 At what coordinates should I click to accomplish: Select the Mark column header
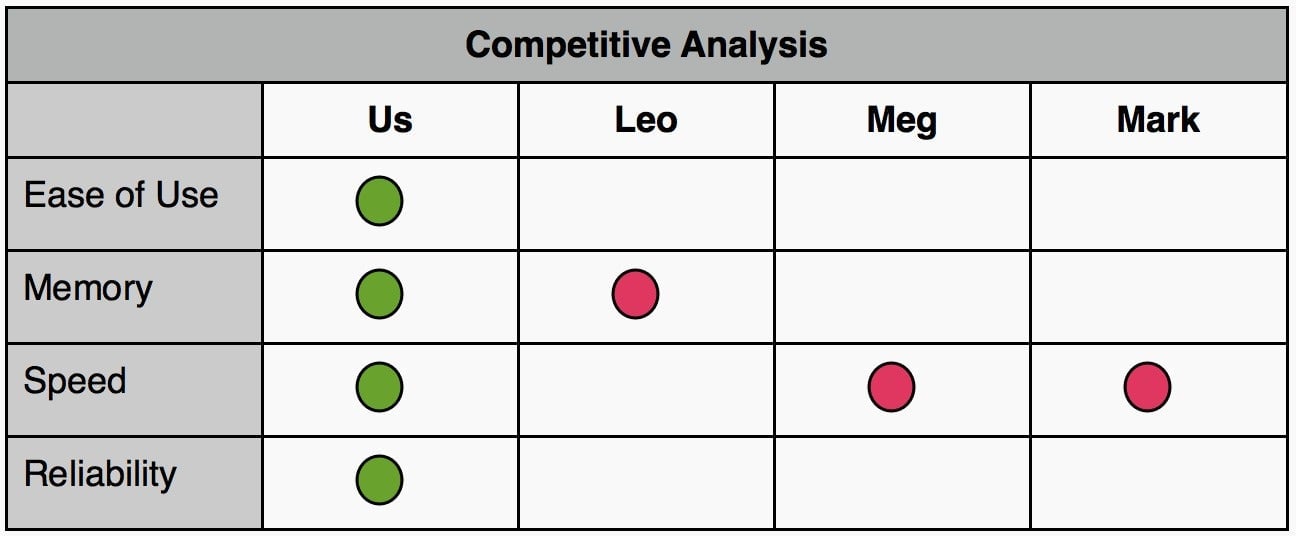tap(1158, 120)
